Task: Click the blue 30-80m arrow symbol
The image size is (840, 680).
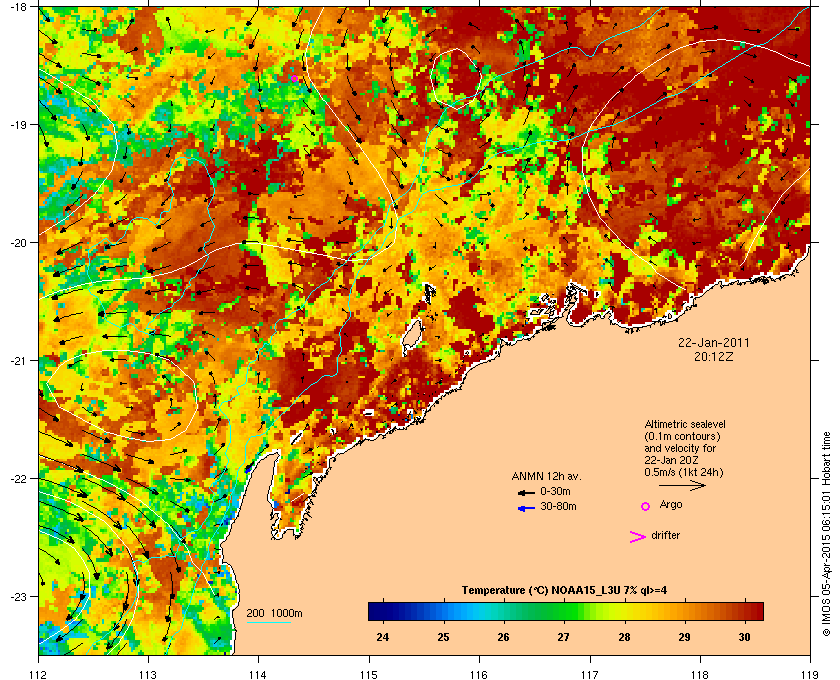Action: coord(526,508)
